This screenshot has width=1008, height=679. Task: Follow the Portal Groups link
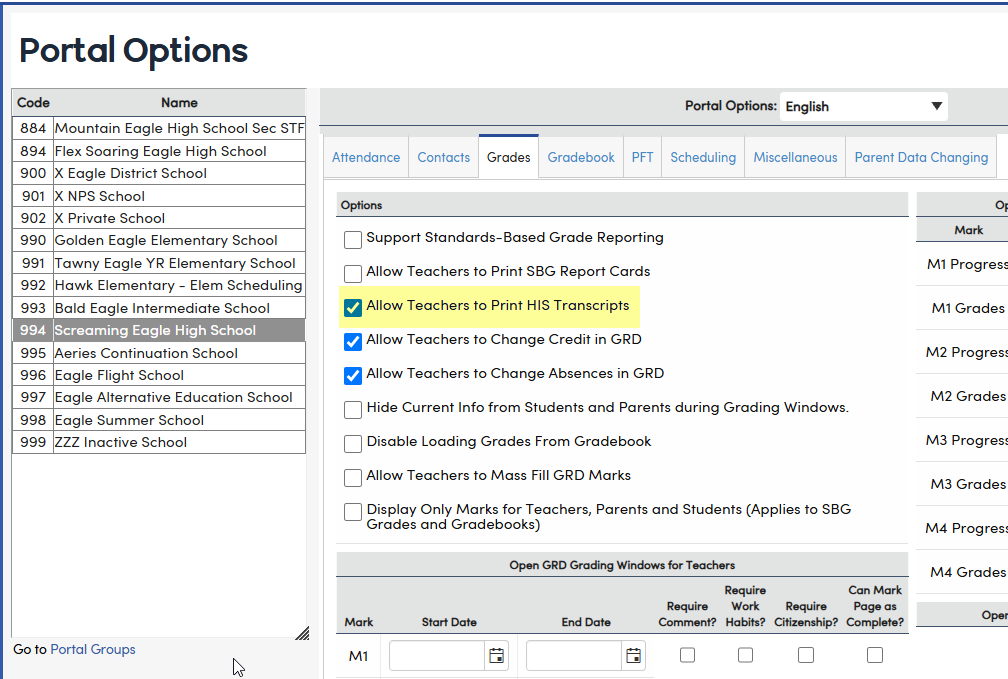(x=93, y=649)
